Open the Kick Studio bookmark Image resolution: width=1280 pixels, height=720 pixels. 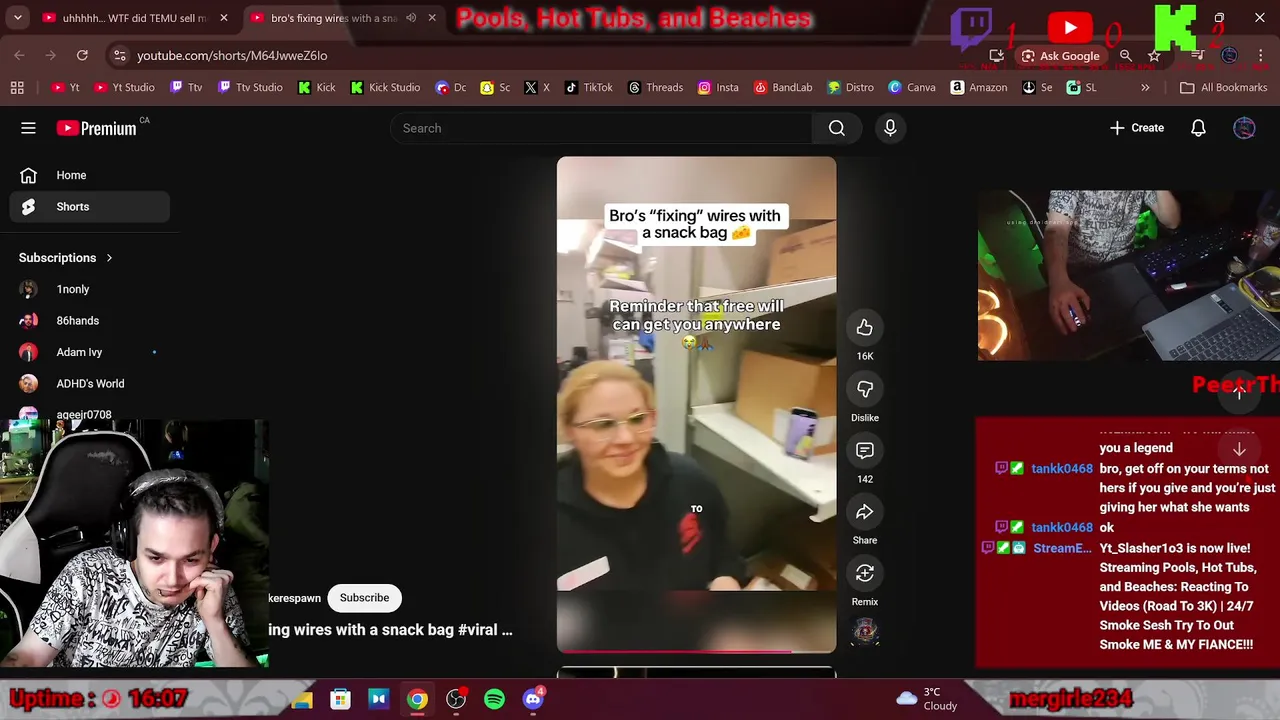tap(385, 88)
